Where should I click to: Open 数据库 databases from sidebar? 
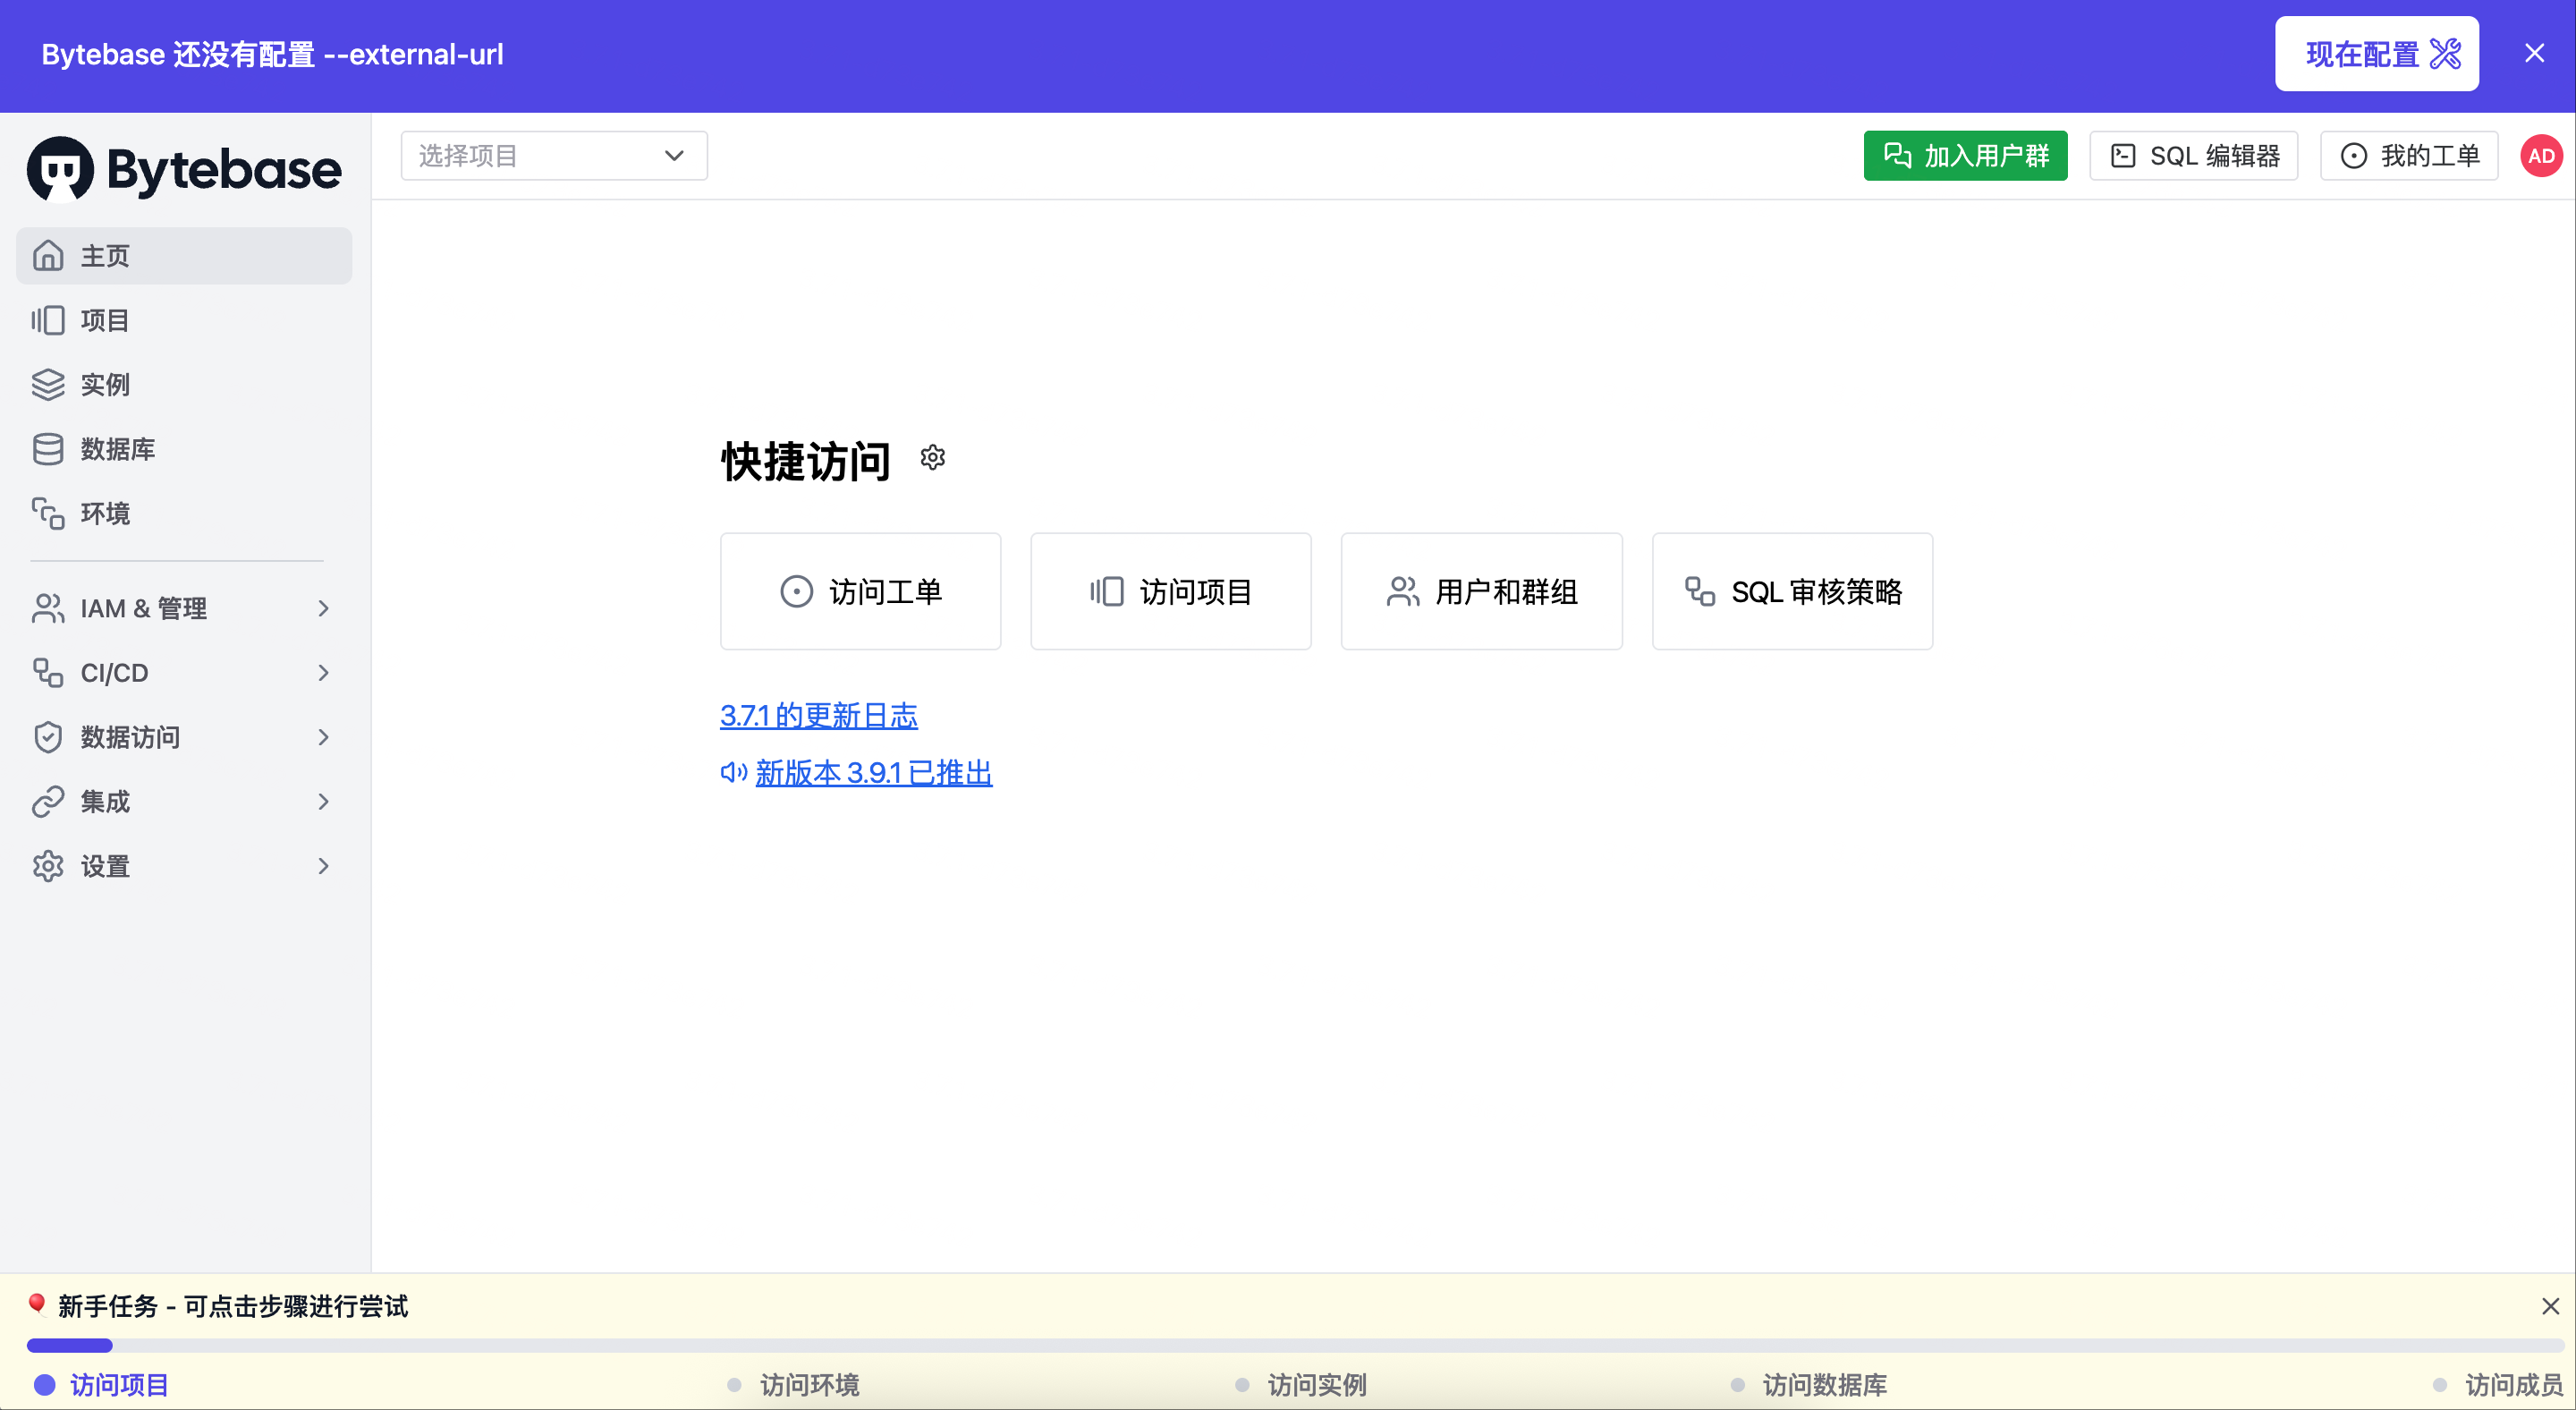click(184, 449)
